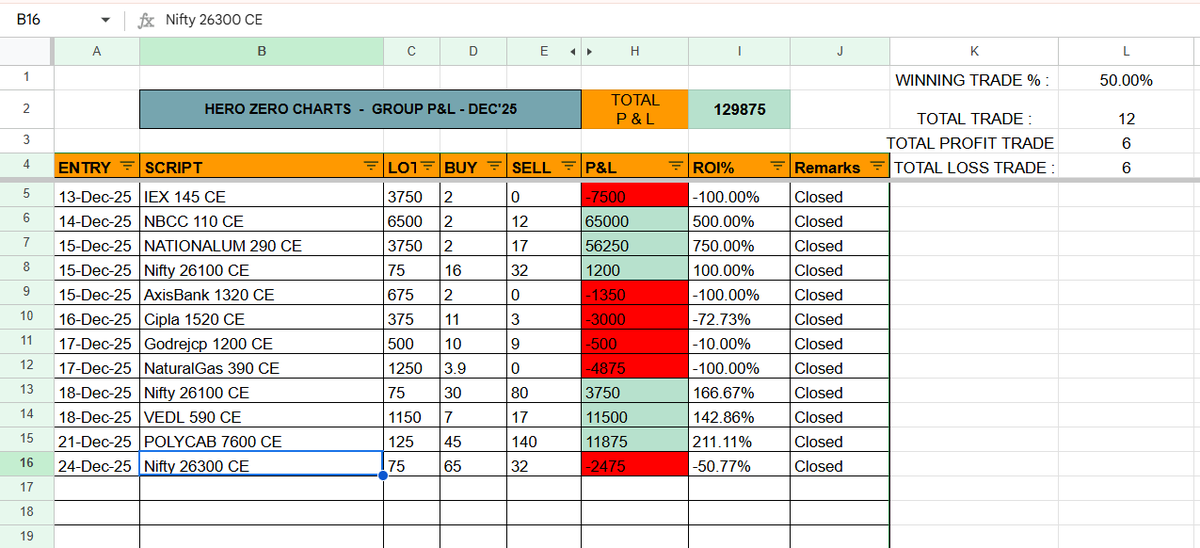This screenshot has width=1200, height=548.
Task: Select row 5 header
Action: click(x=27, y=196)
